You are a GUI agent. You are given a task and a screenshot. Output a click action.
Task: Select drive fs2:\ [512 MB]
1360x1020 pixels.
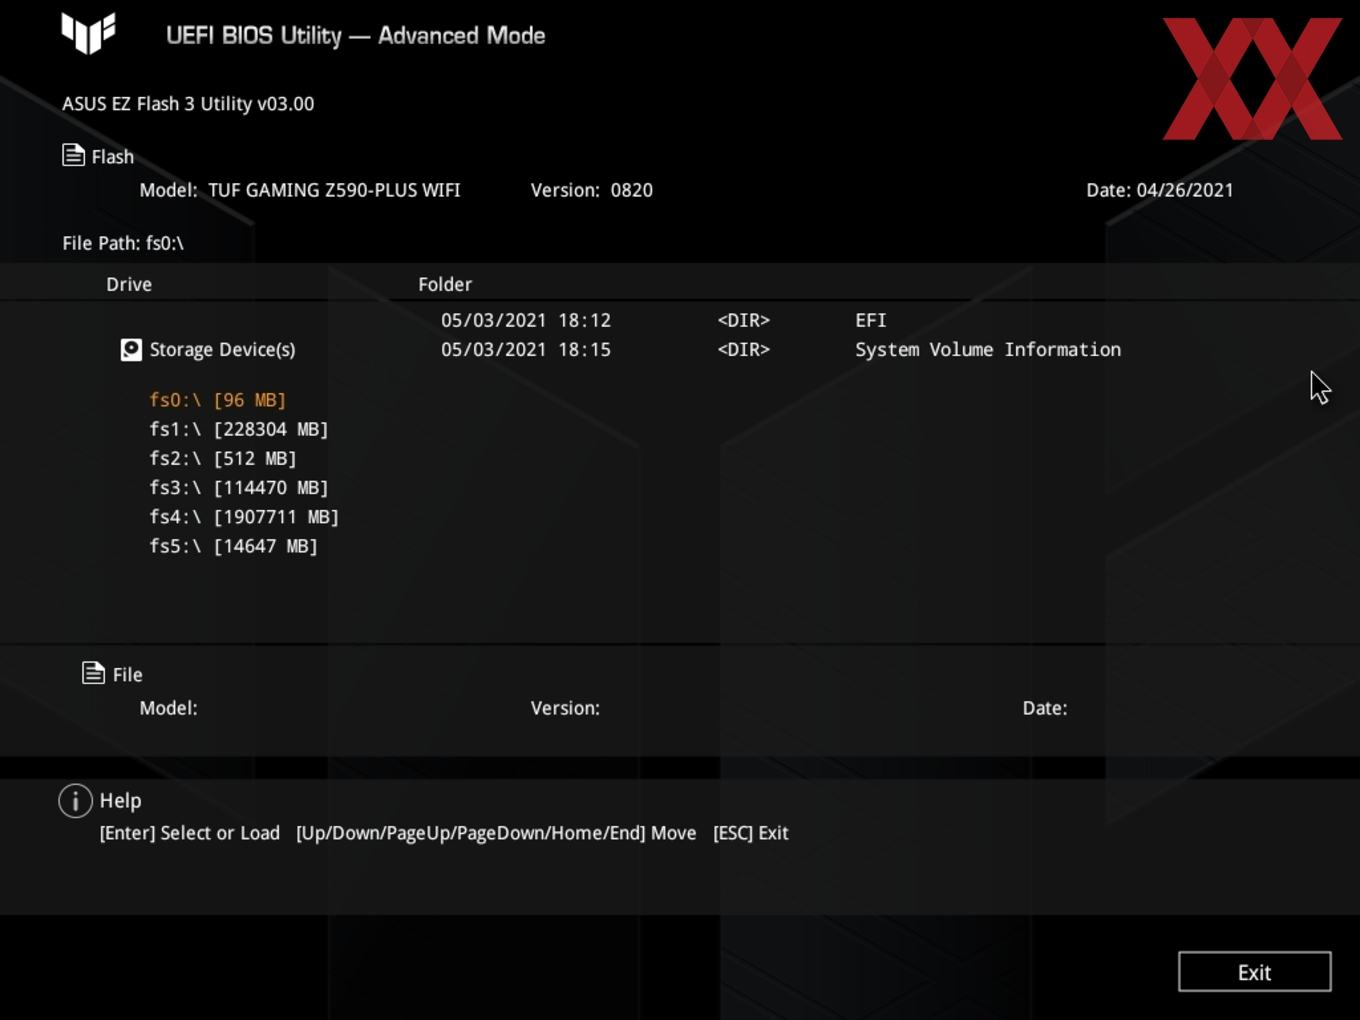223,458
